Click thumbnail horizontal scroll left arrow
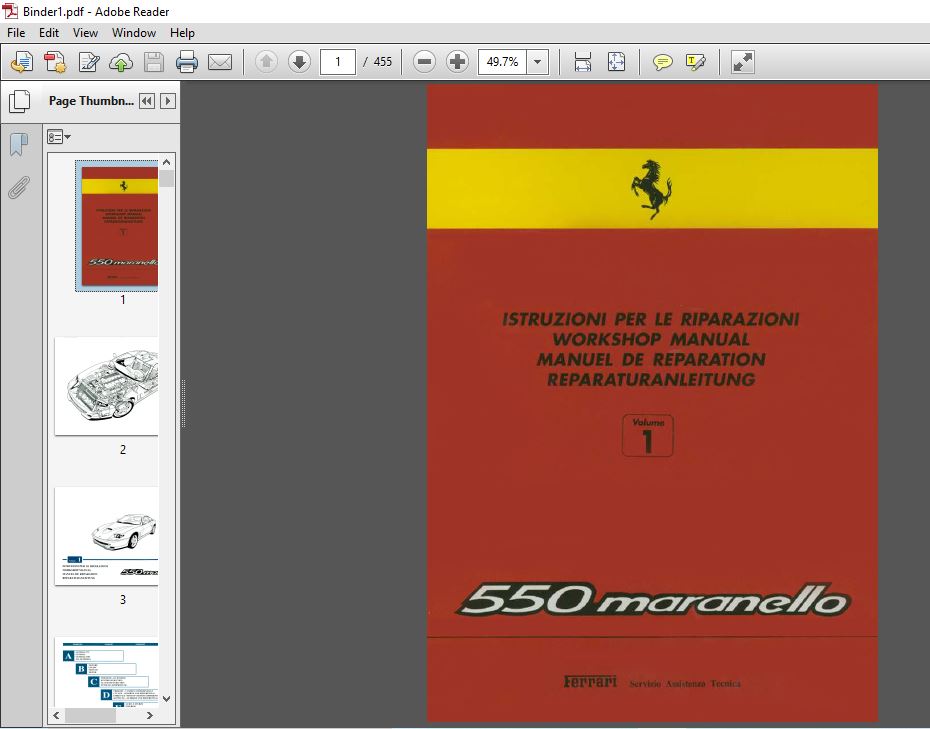Screen dimensions: 930x729 (56, 715)
